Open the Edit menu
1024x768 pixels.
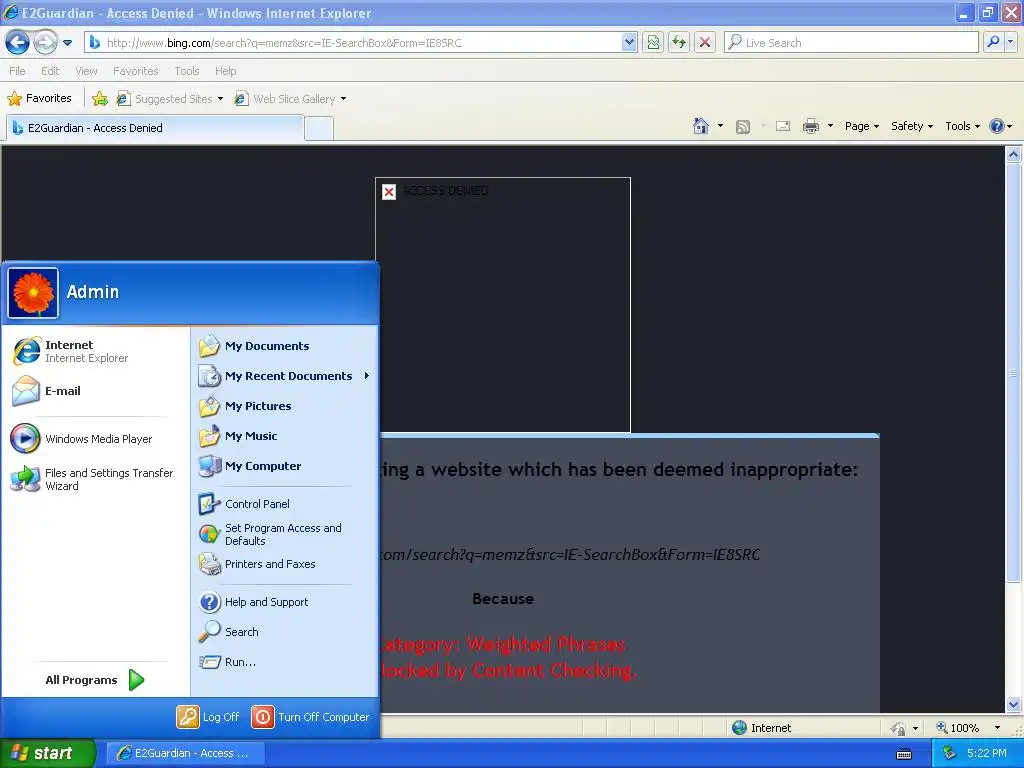[x=50, y=71]
